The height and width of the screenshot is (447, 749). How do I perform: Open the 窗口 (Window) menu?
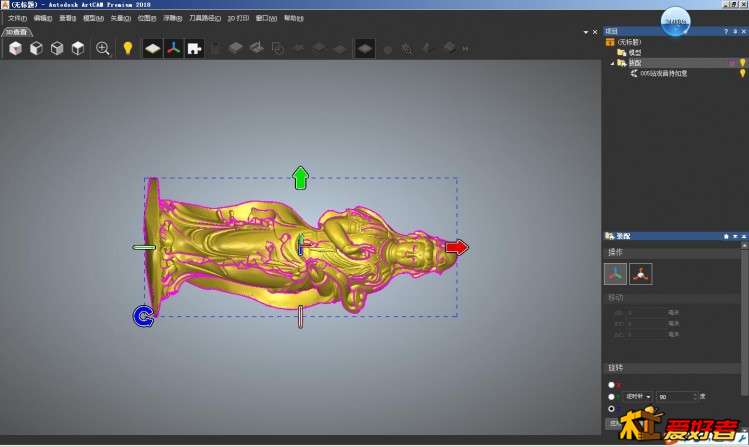266,18
